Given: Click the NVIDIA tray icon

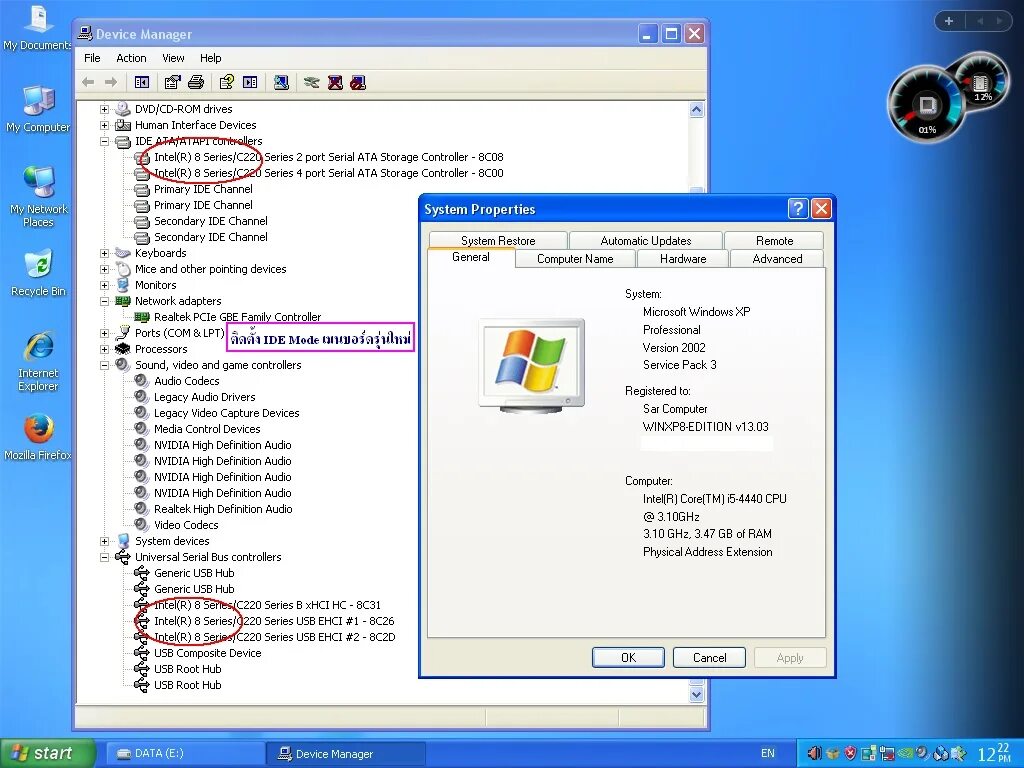Looking at the screenshot, I should [x=904, y=754].
